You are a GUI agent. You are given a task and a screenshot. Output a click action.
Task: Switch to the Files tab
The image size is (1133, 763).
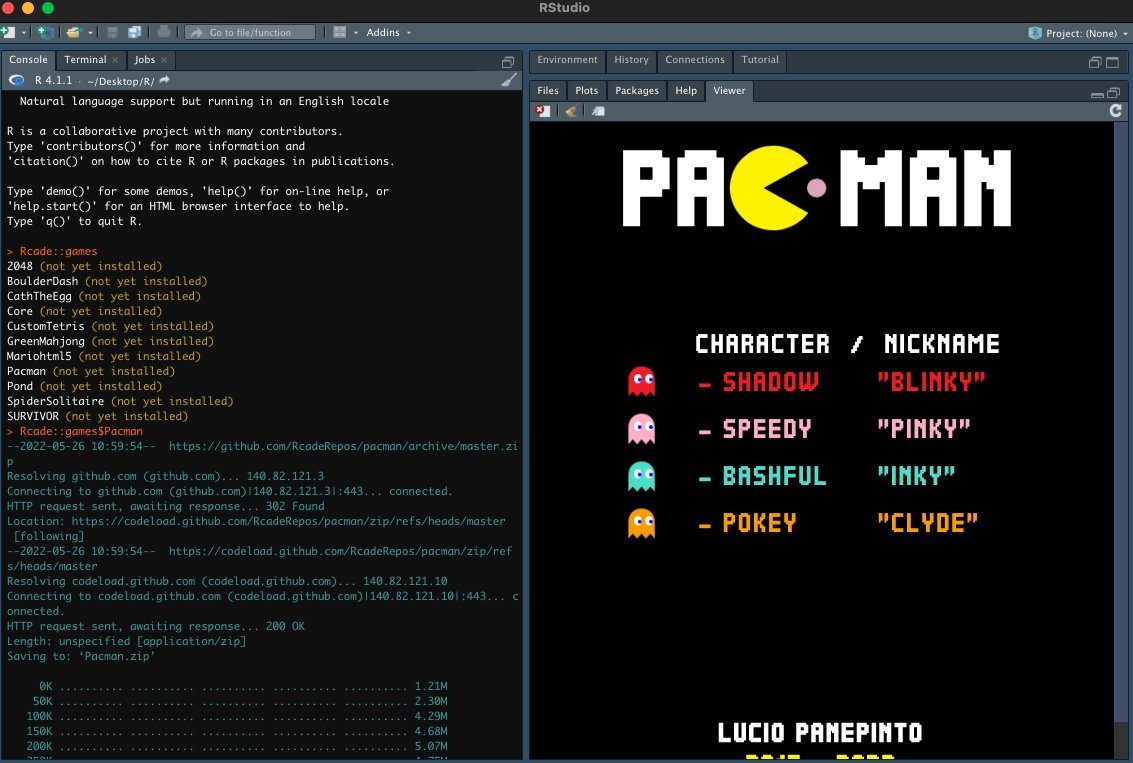pos(548,91)
